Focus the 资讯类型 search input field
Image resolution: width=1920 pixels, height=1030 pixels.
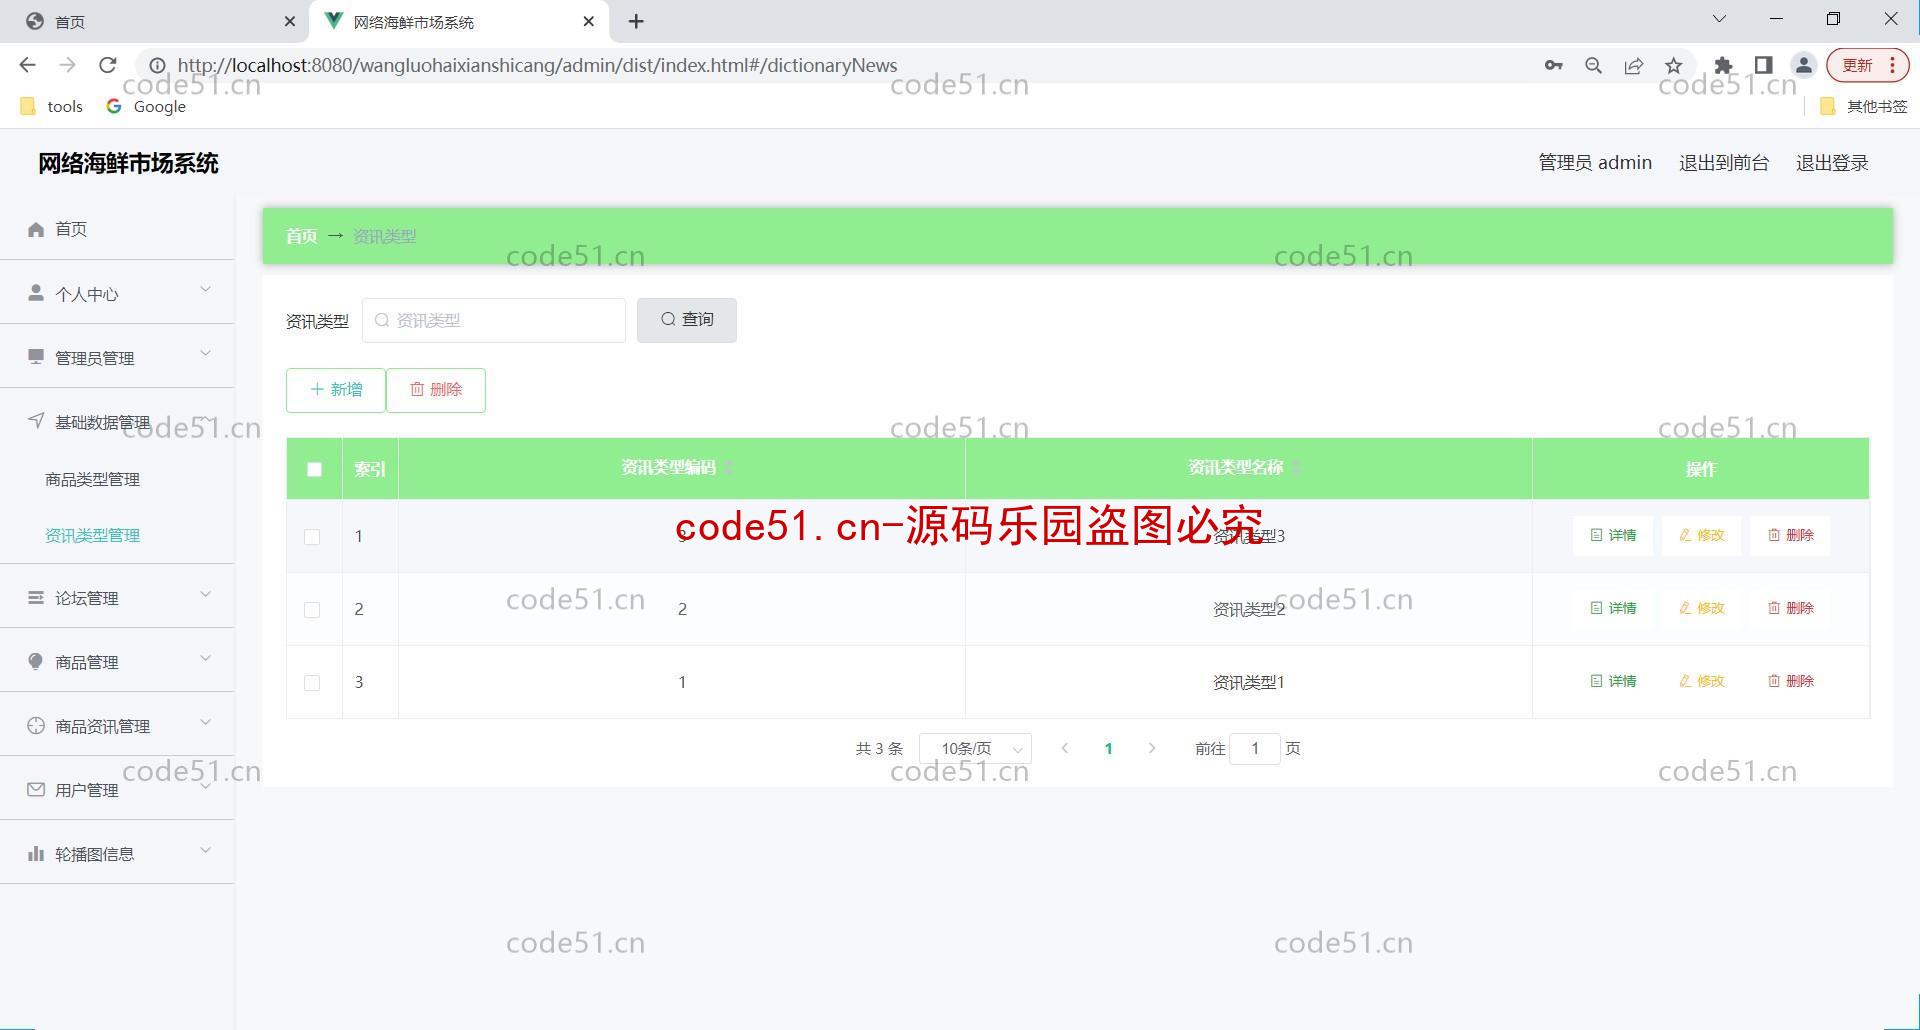click(494, 320)
